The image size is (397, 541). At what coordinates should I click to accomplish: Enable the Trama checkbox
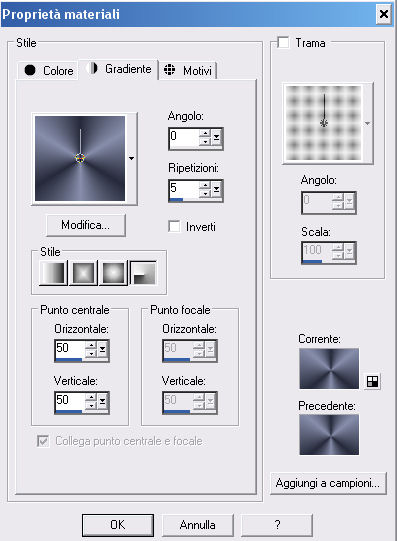coord(283,43)
